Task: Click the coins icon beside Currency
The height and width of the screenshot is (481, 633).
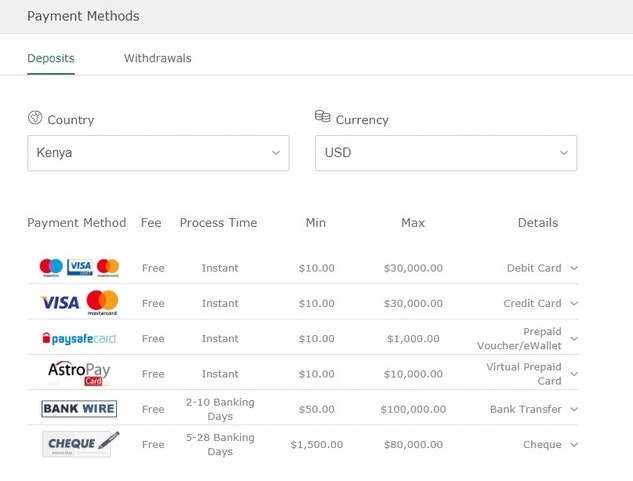Action: (323, 116)
